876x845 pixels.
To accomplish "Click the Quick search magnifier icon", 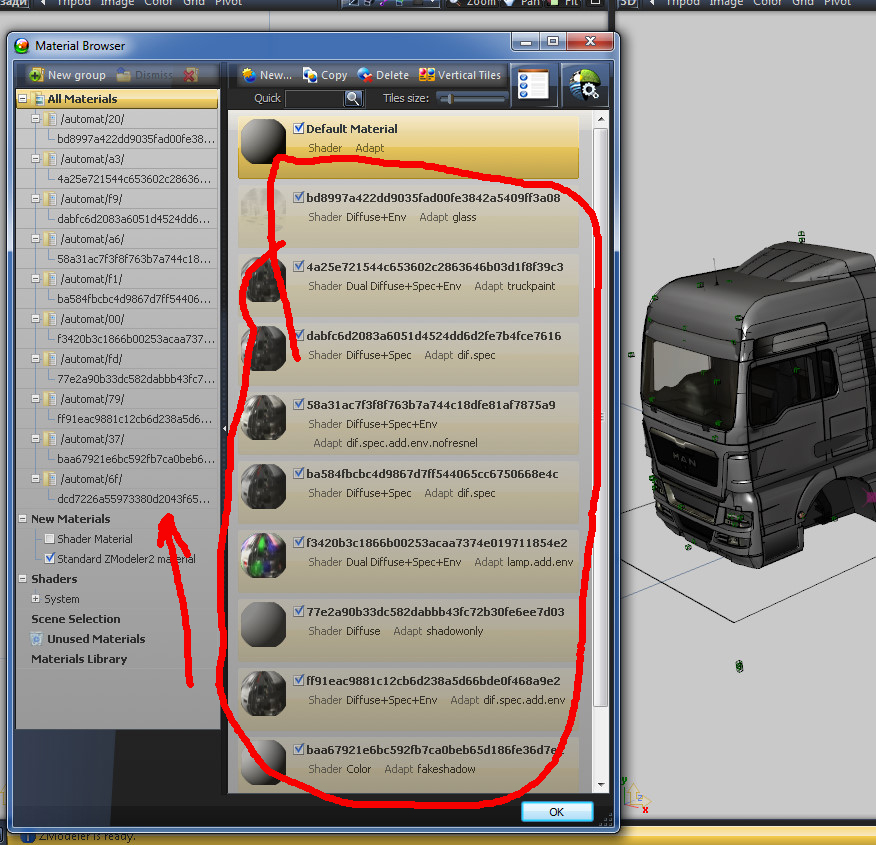I will coord(353,98).
